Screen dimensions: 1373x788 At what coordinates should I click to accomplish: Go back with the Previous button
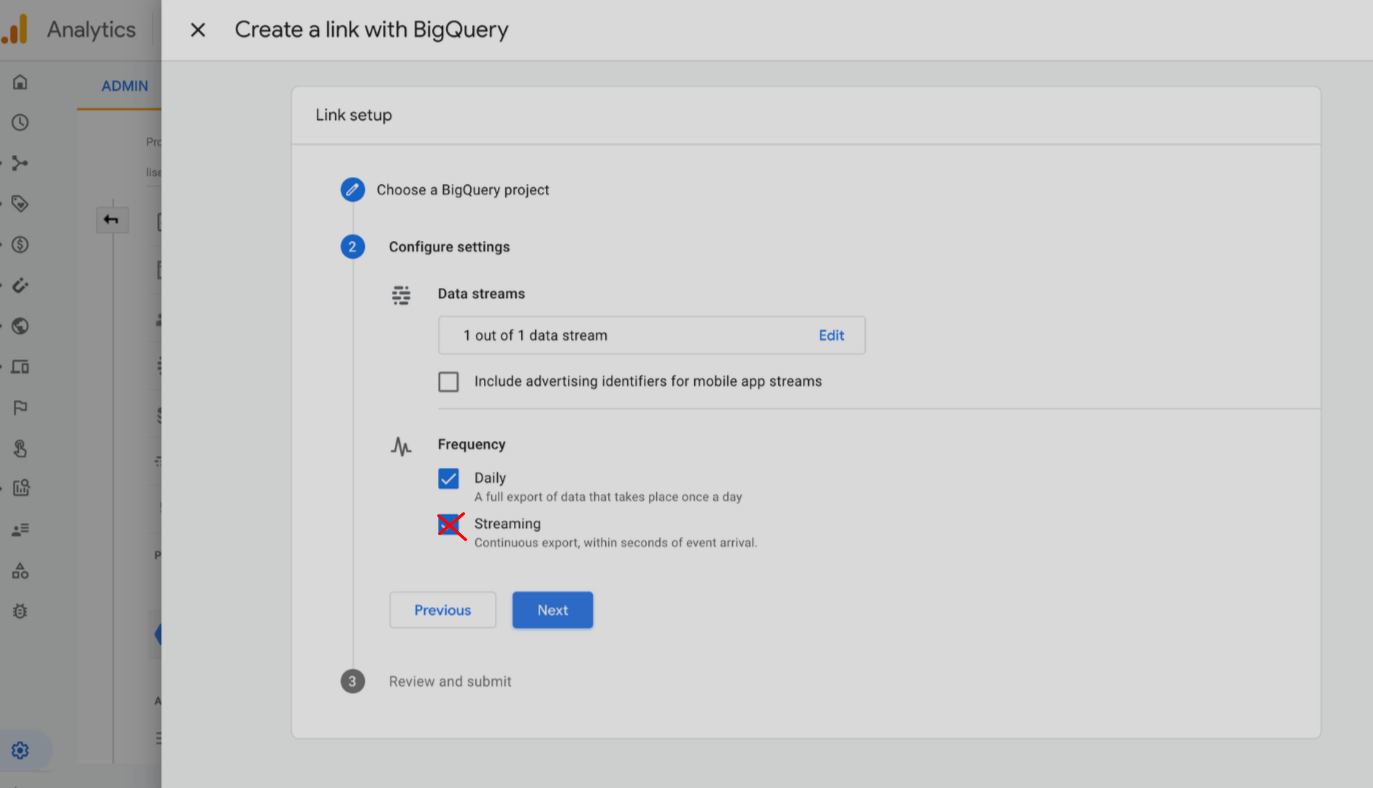point(442,610)
